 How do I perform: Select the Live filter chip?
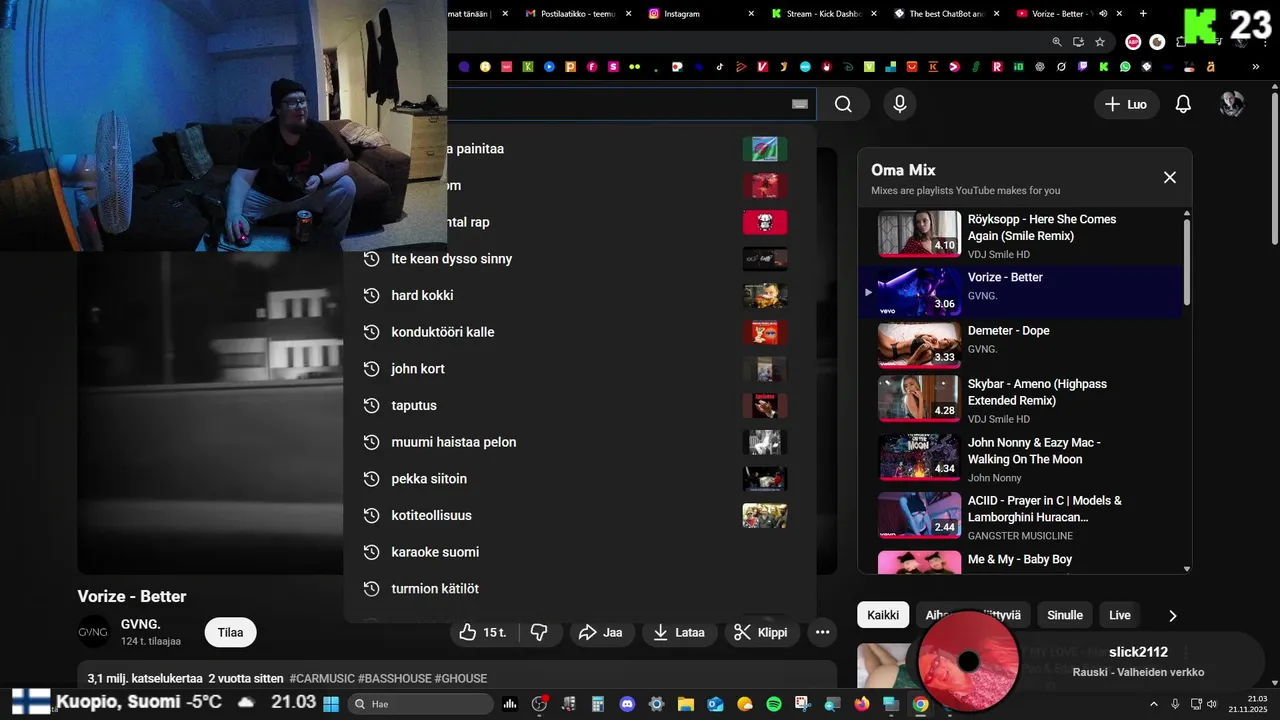pyautogui.click(x=1120, y=615)
